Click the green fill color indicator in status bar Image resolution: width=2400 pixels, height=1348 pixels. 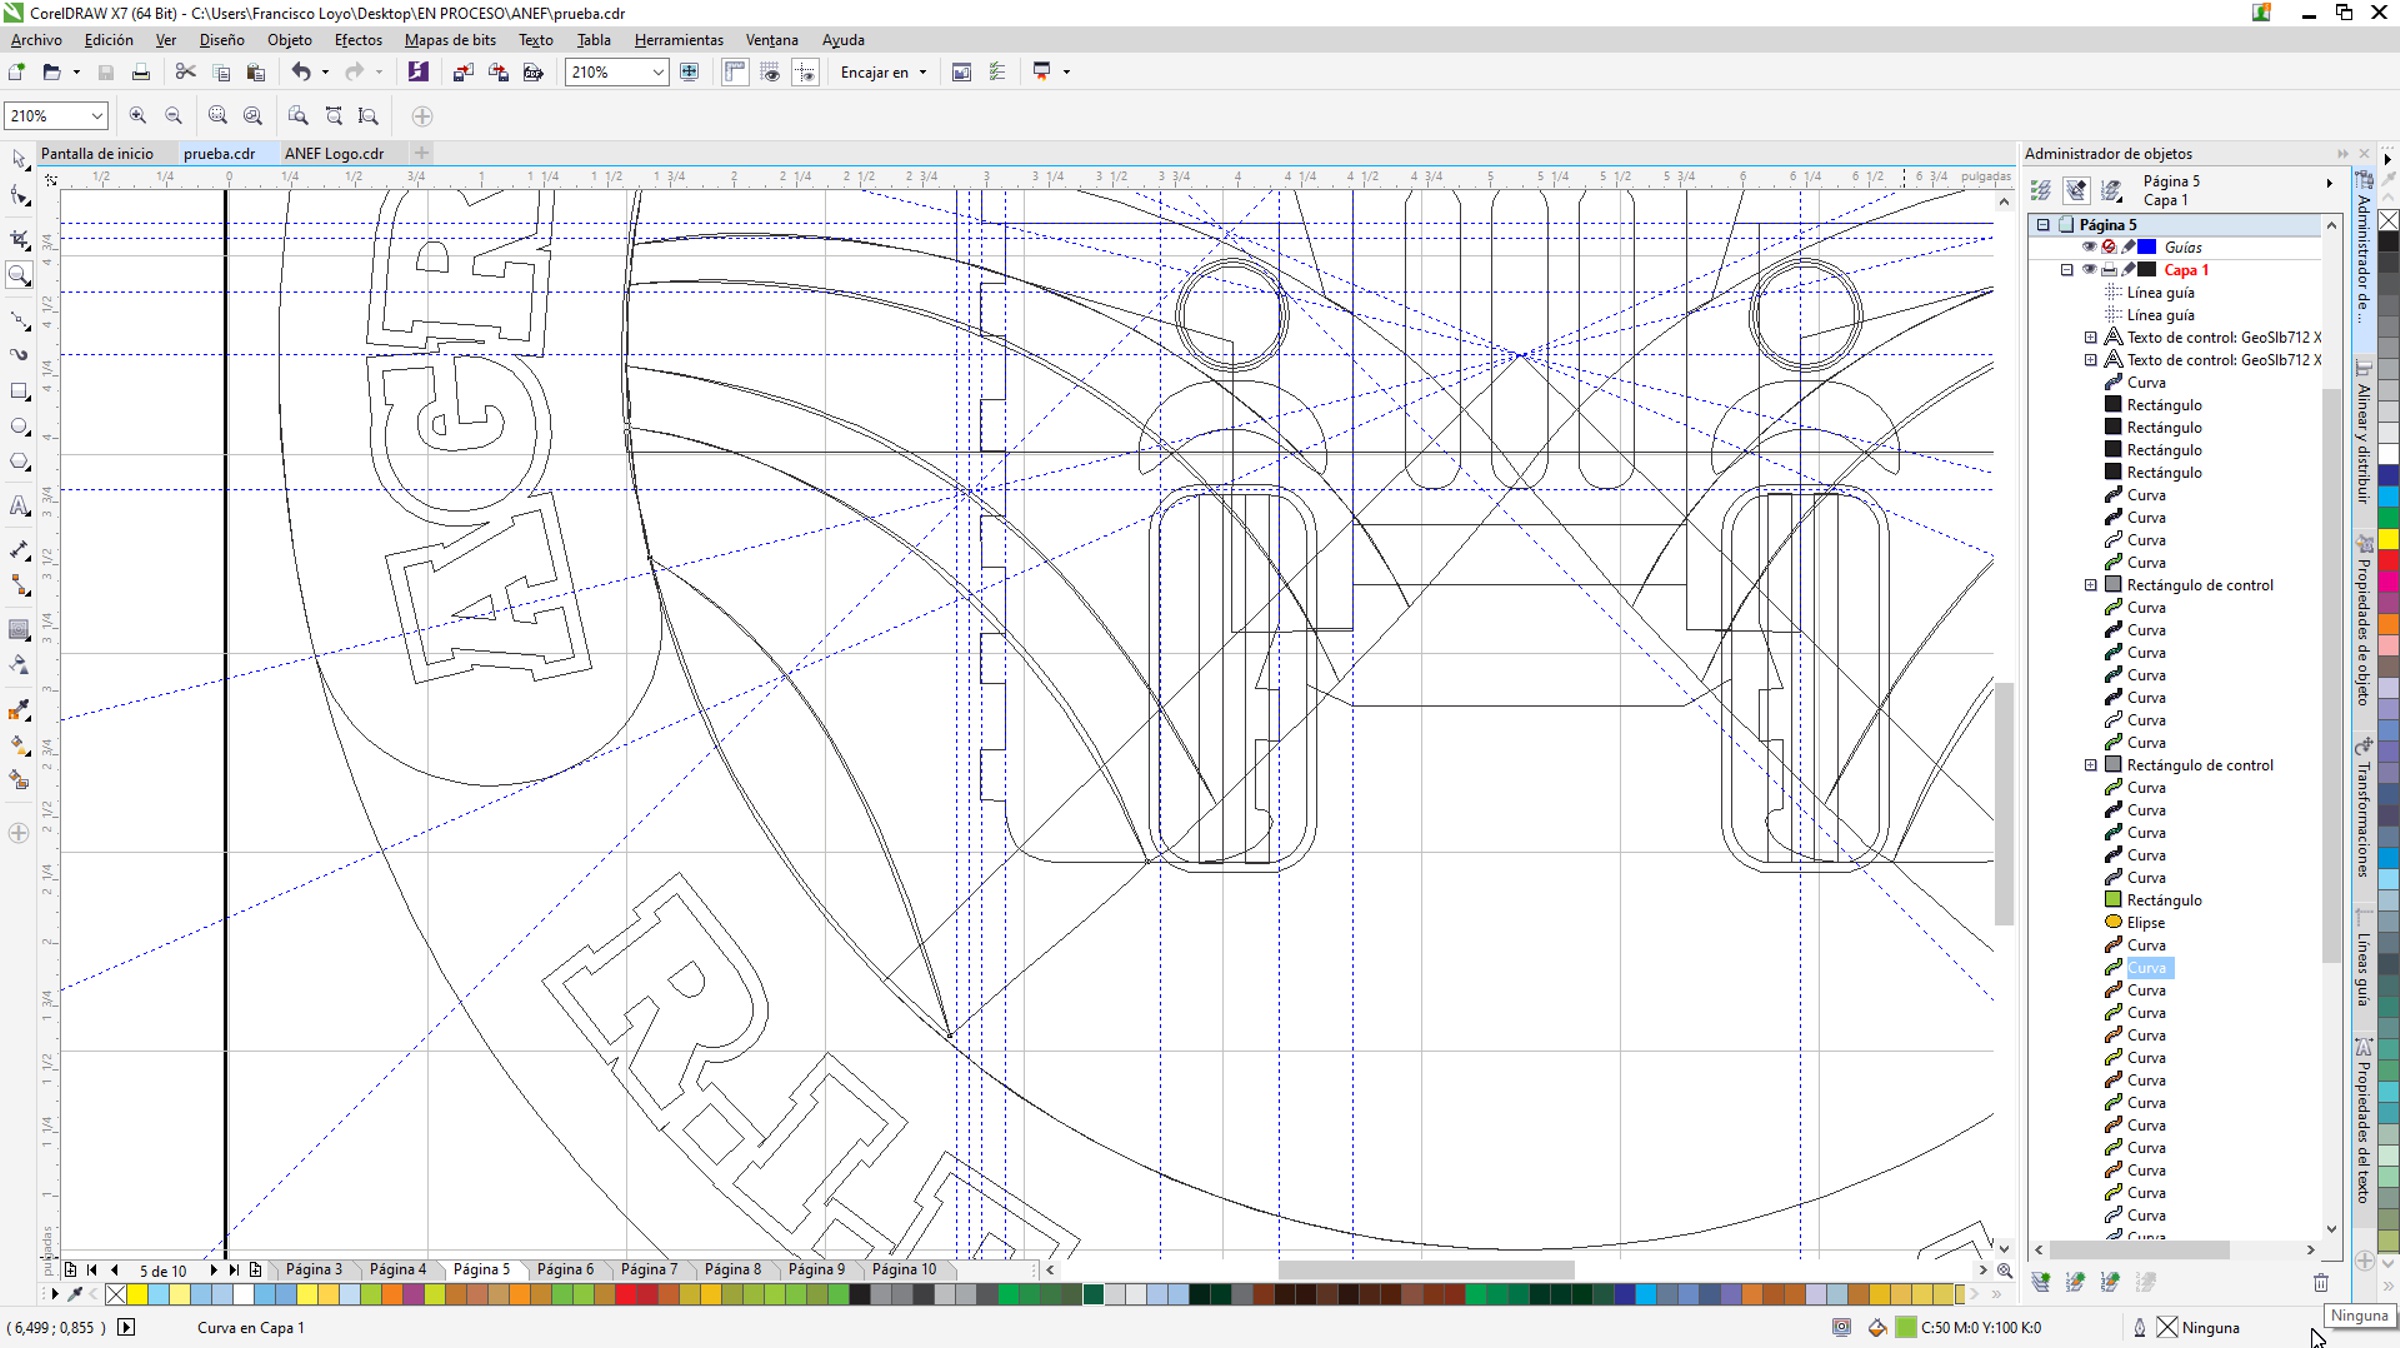(1906, 1328)
